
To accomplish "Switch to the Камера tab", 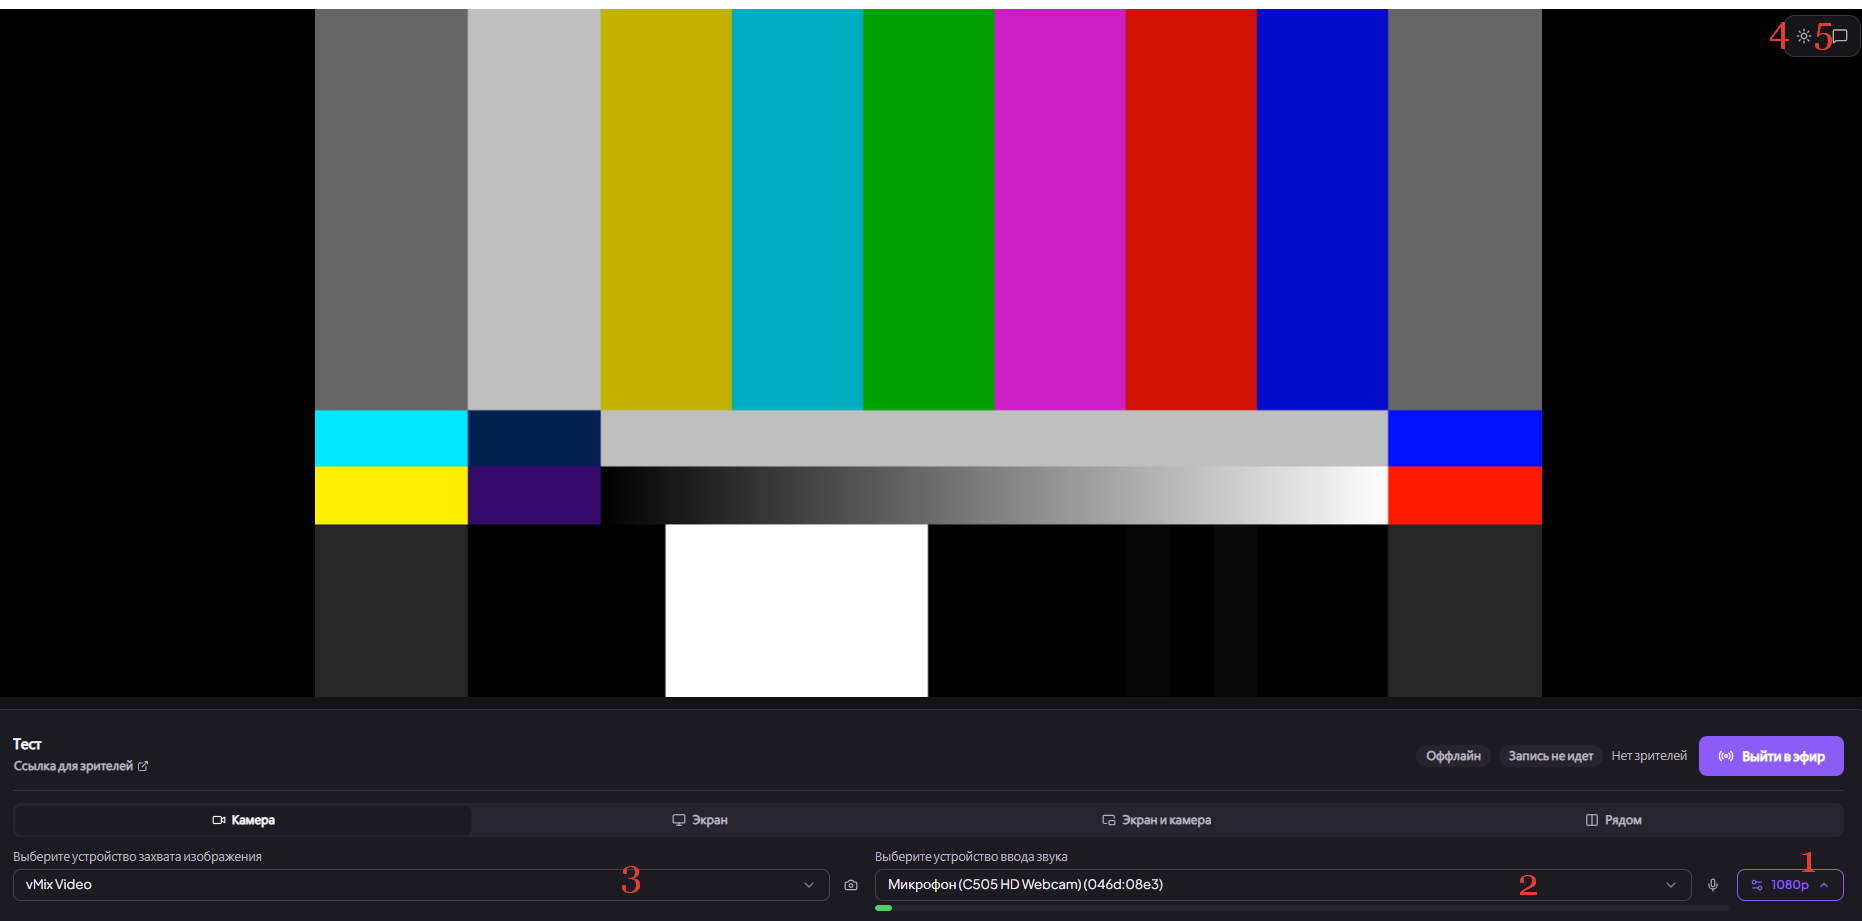I will point(243,820).
